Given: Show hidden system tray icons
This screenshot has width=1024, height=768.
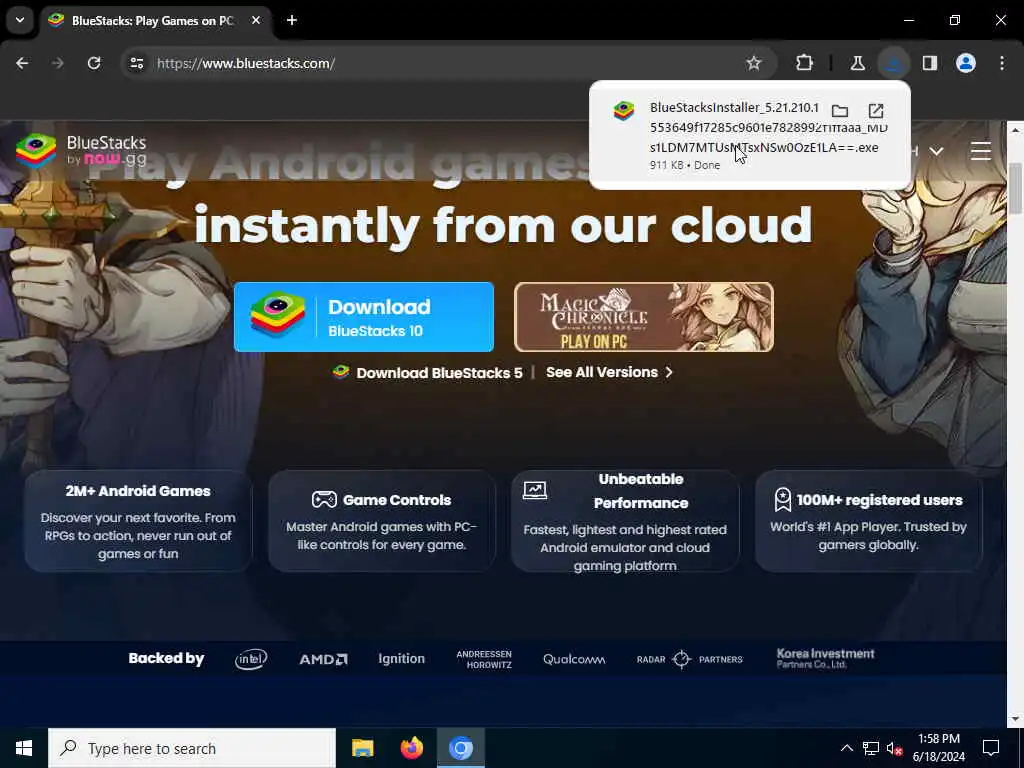Looking at the screenshot, I should coord(846,748).
